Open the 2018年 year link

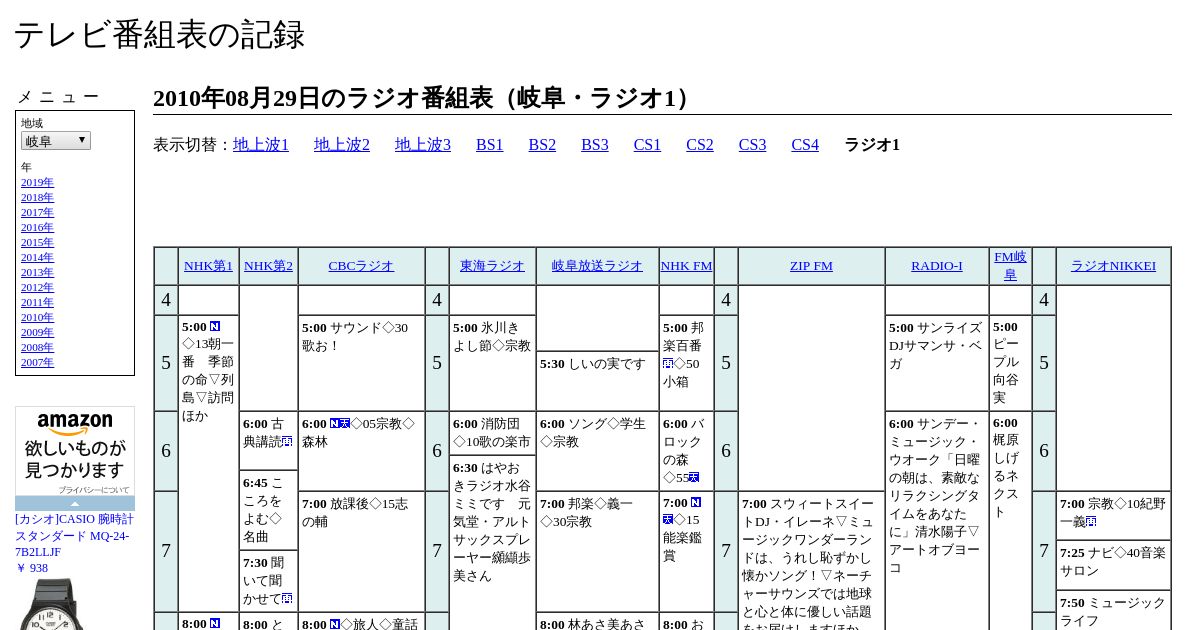pyautogui.click(x=37, y=197)
